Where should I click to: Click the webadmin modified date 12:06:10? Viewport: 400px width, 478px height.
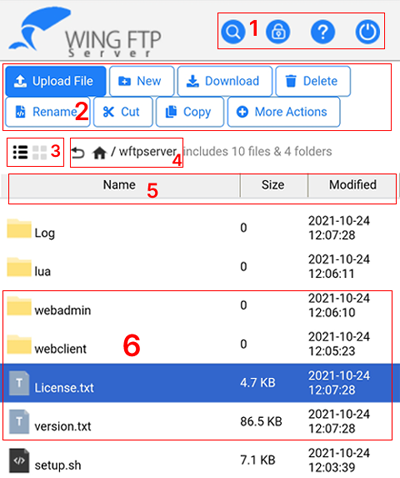[339, 305]
